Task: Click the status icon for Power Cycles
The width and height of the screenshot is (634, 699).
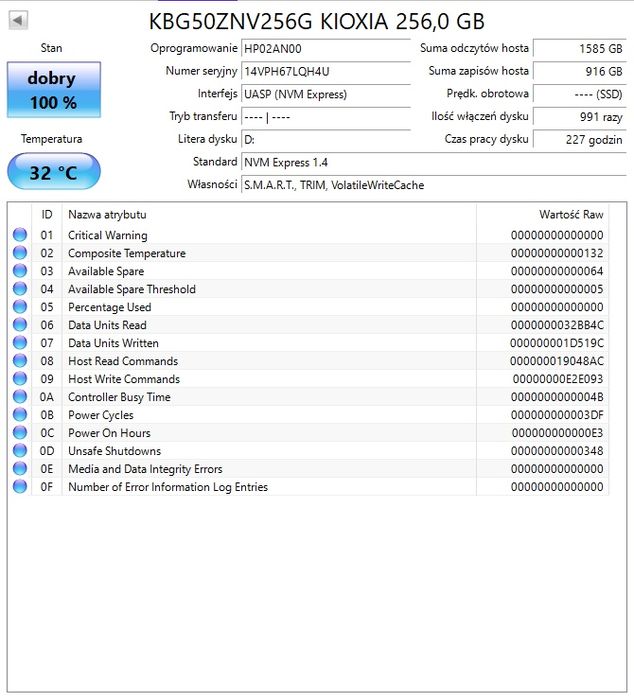Action: (x=20, y=415)
